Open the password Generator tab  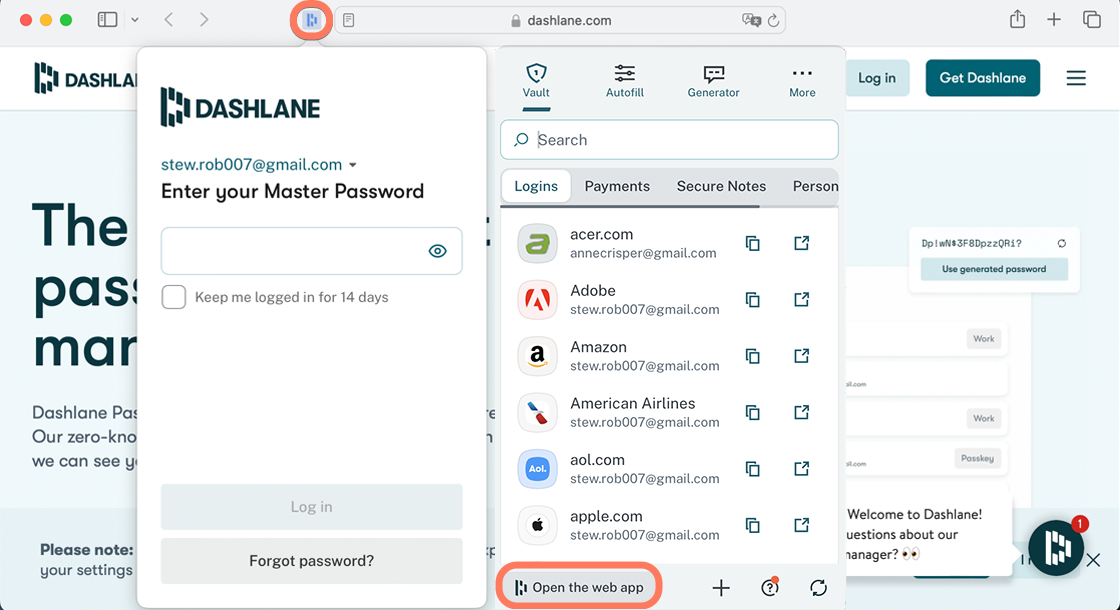(x=714, y=81)
